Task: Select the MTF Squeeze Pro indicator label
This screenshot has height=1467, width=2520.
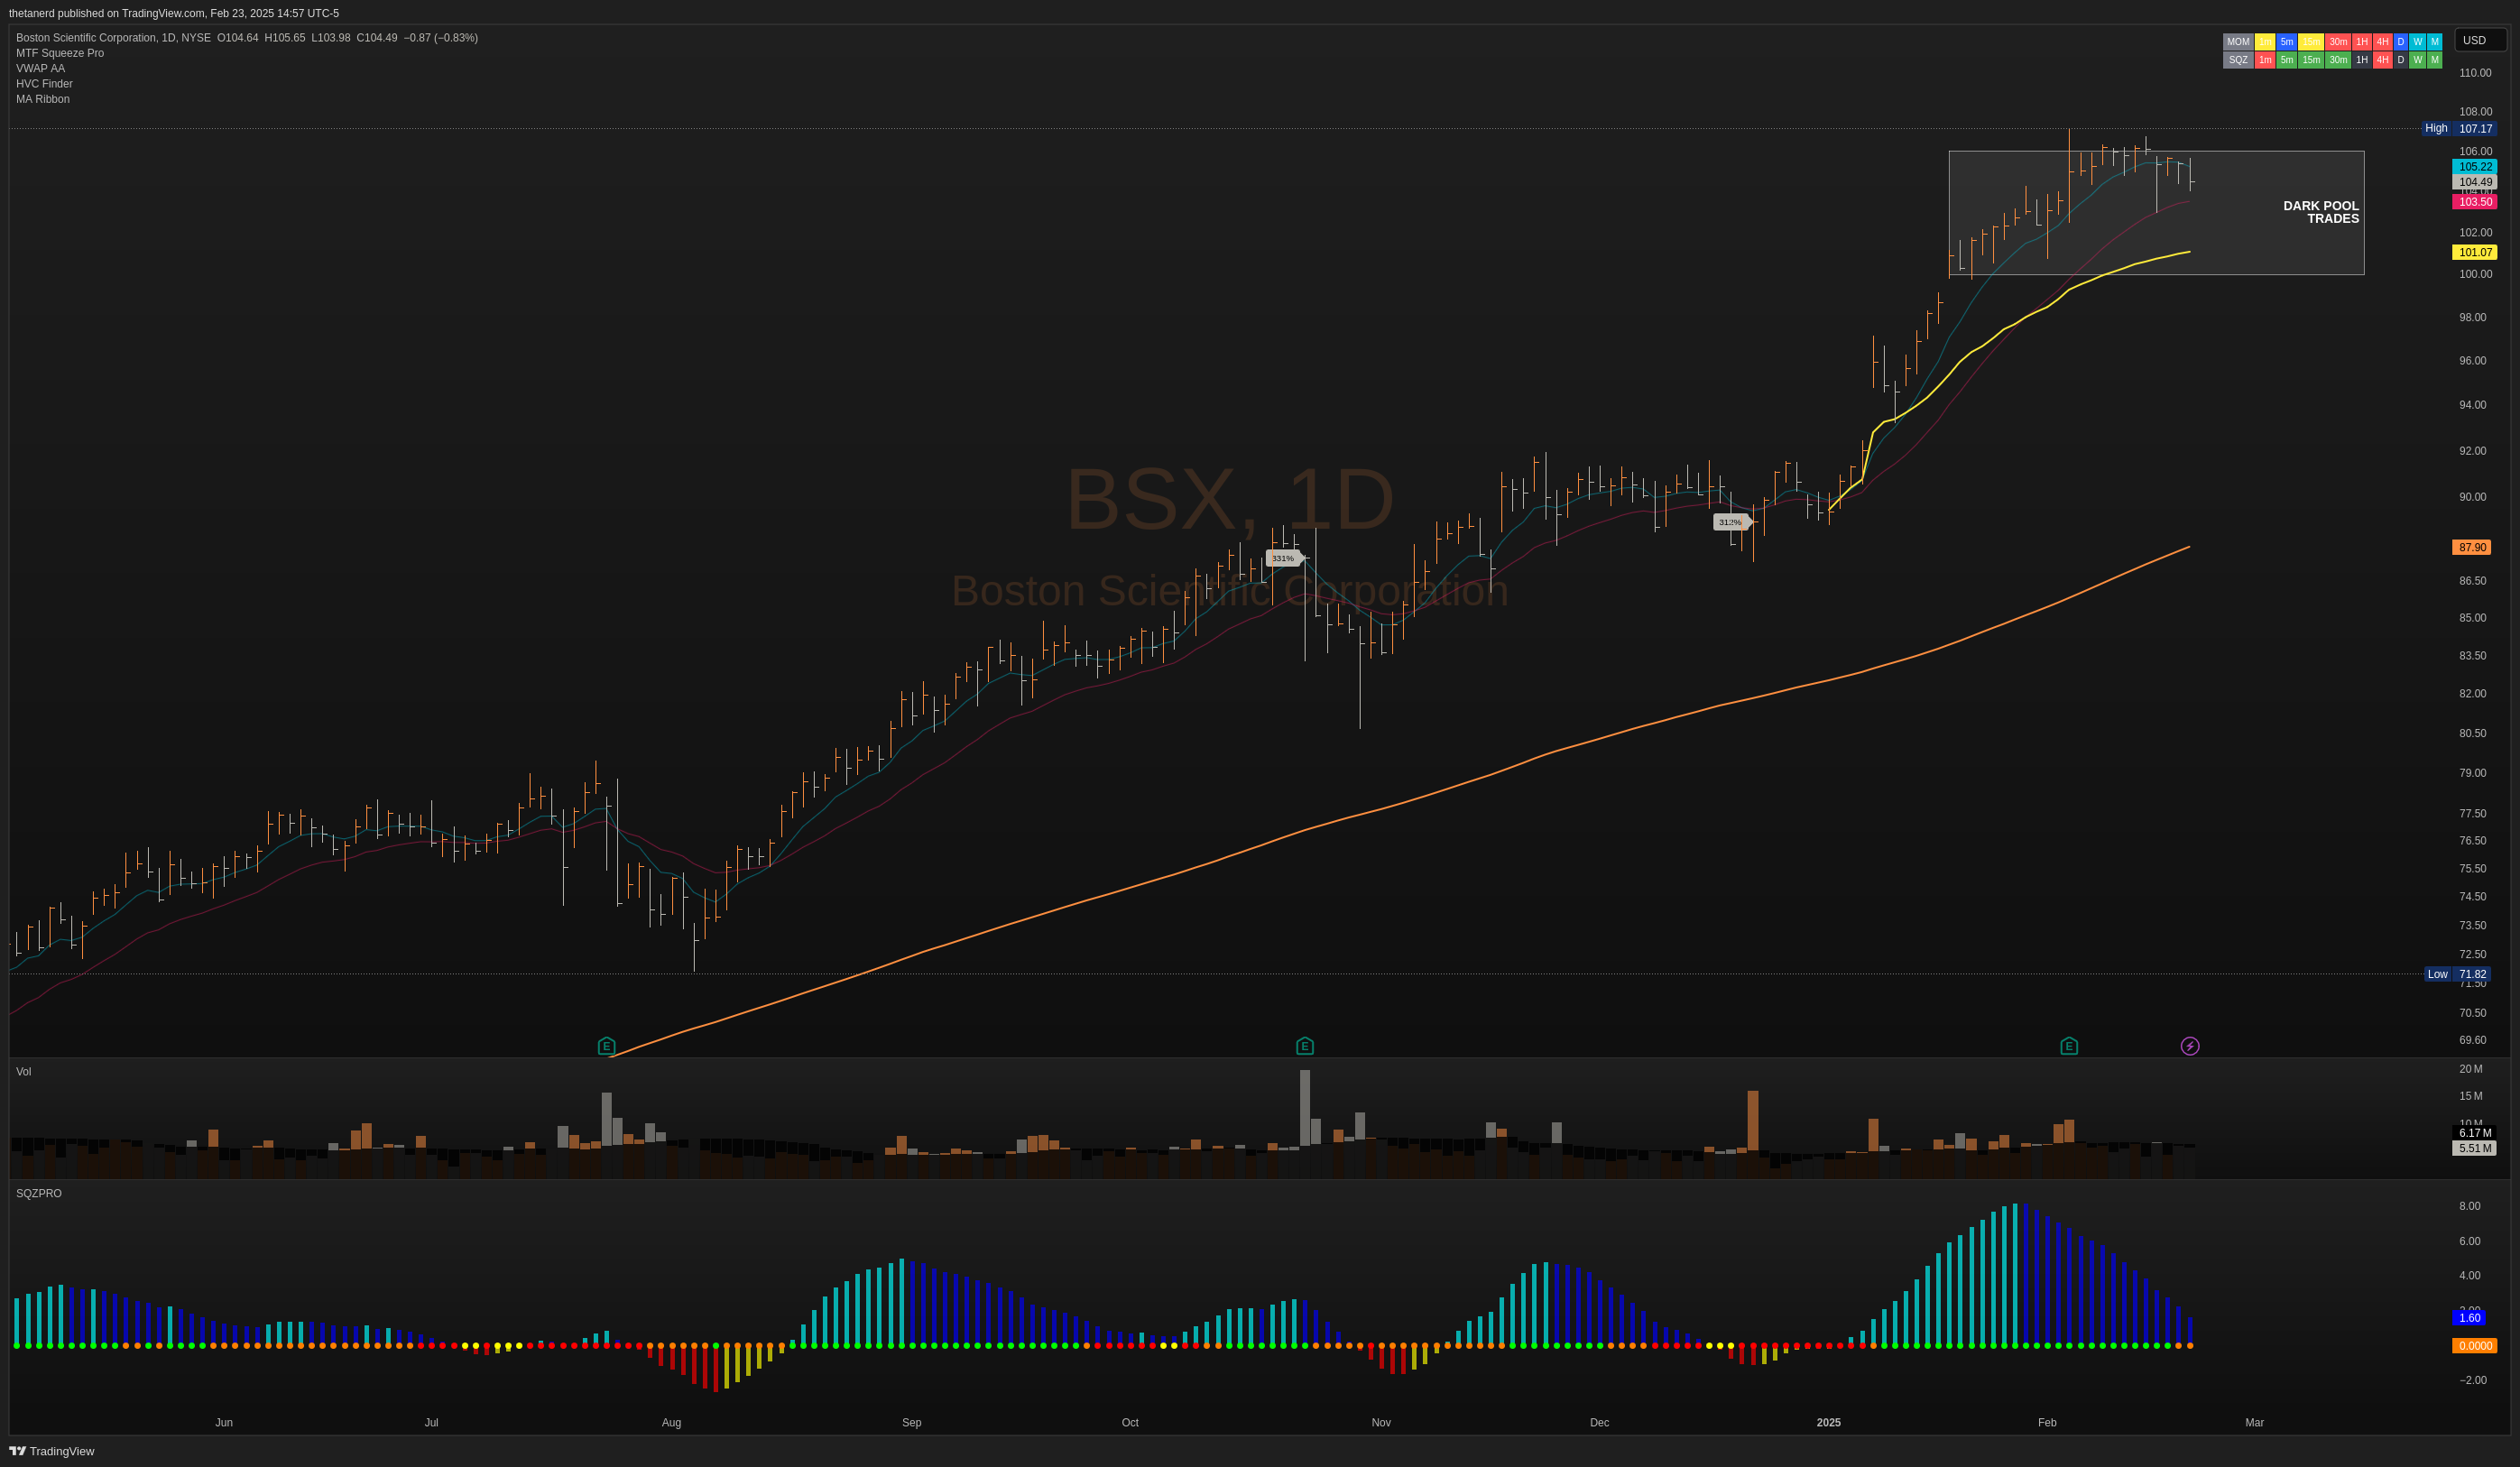Action: (60, 53)
